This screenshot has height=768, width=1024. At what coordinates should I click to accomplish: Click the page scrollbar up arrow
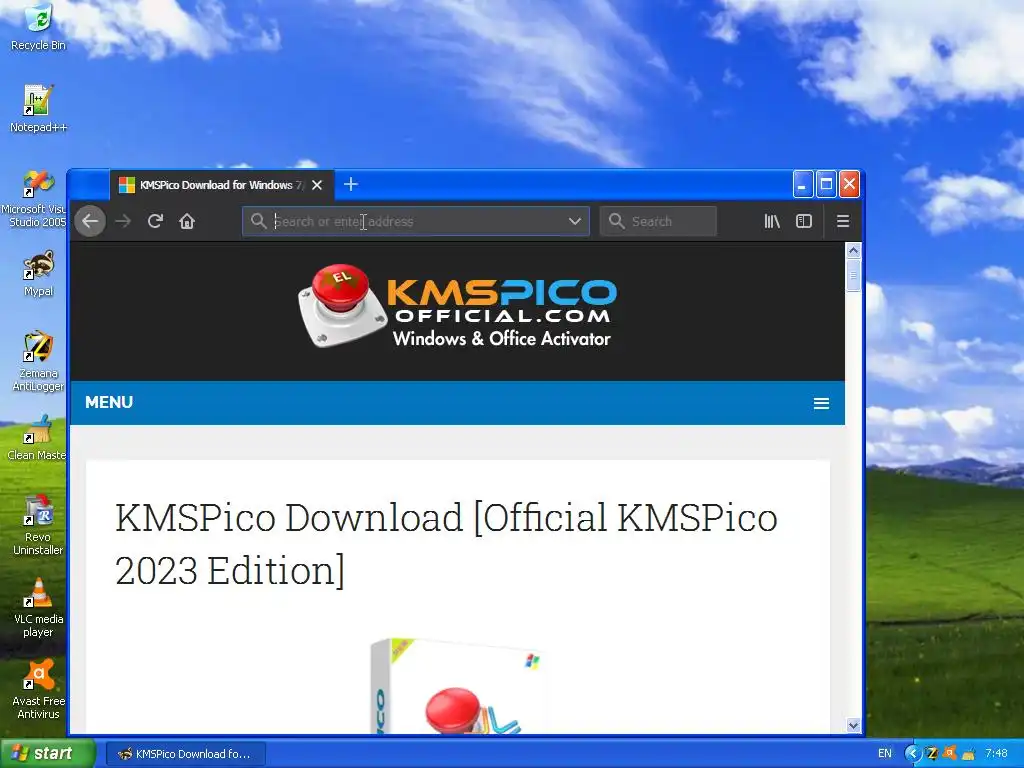[853, 251]
